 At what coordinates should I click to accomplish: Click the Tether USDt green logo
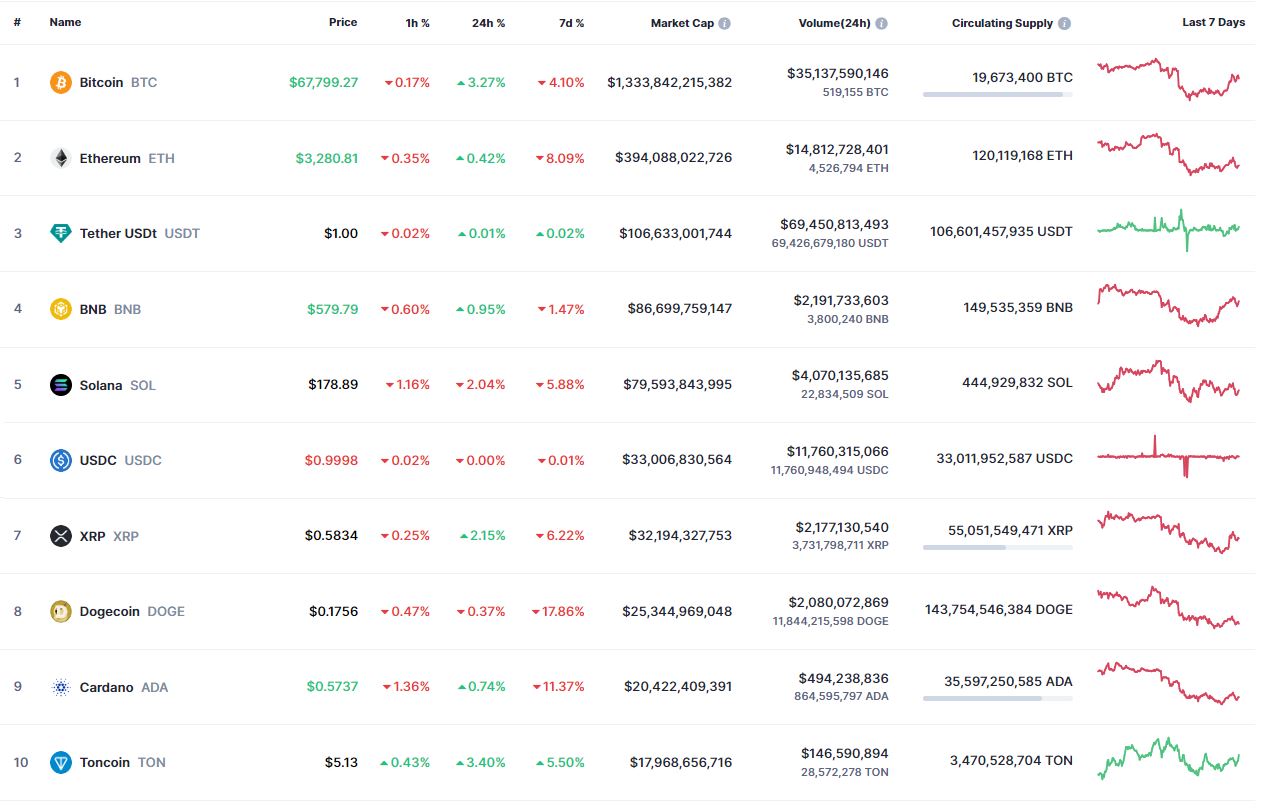(x=61, y=233)
